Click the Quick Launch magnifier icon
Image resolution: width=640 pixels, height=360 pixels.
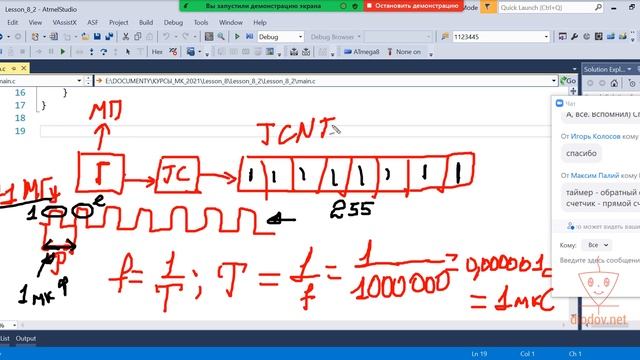(598, 7)
